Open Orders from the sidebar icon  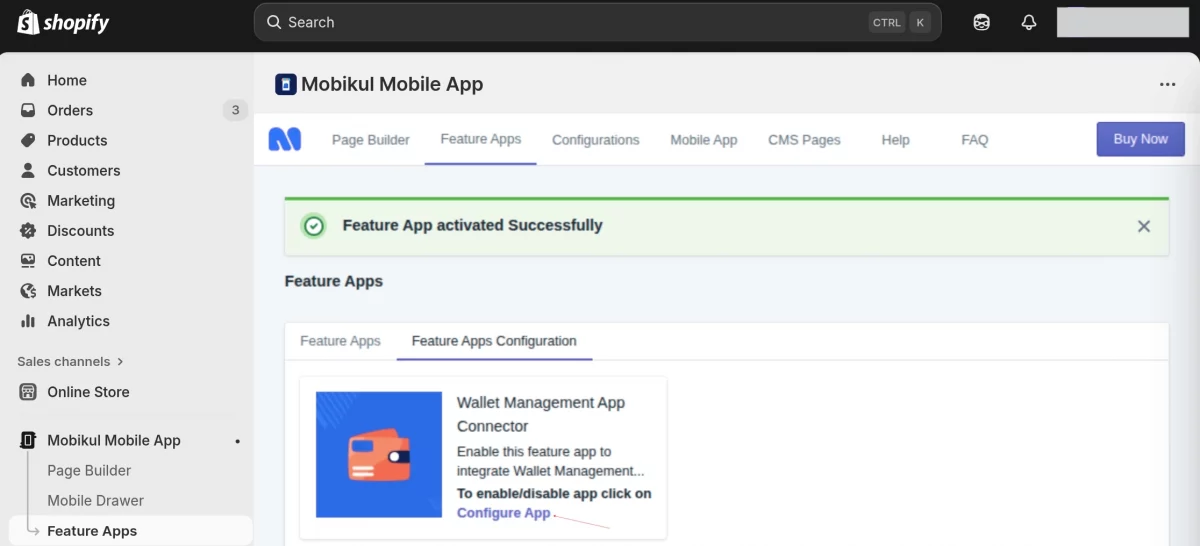pos(28,110)
